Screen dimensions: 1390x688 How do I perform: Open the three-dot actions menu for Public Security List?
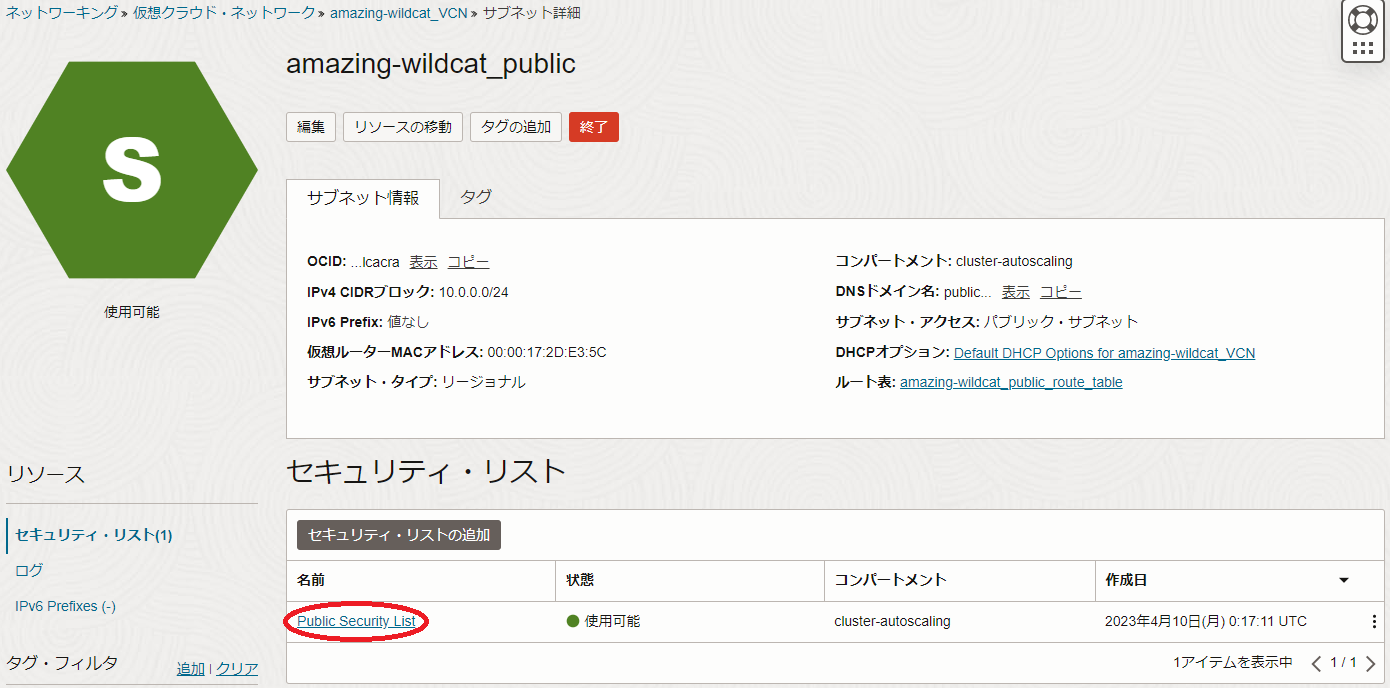pyautogui.click(x=1373, y=622)
